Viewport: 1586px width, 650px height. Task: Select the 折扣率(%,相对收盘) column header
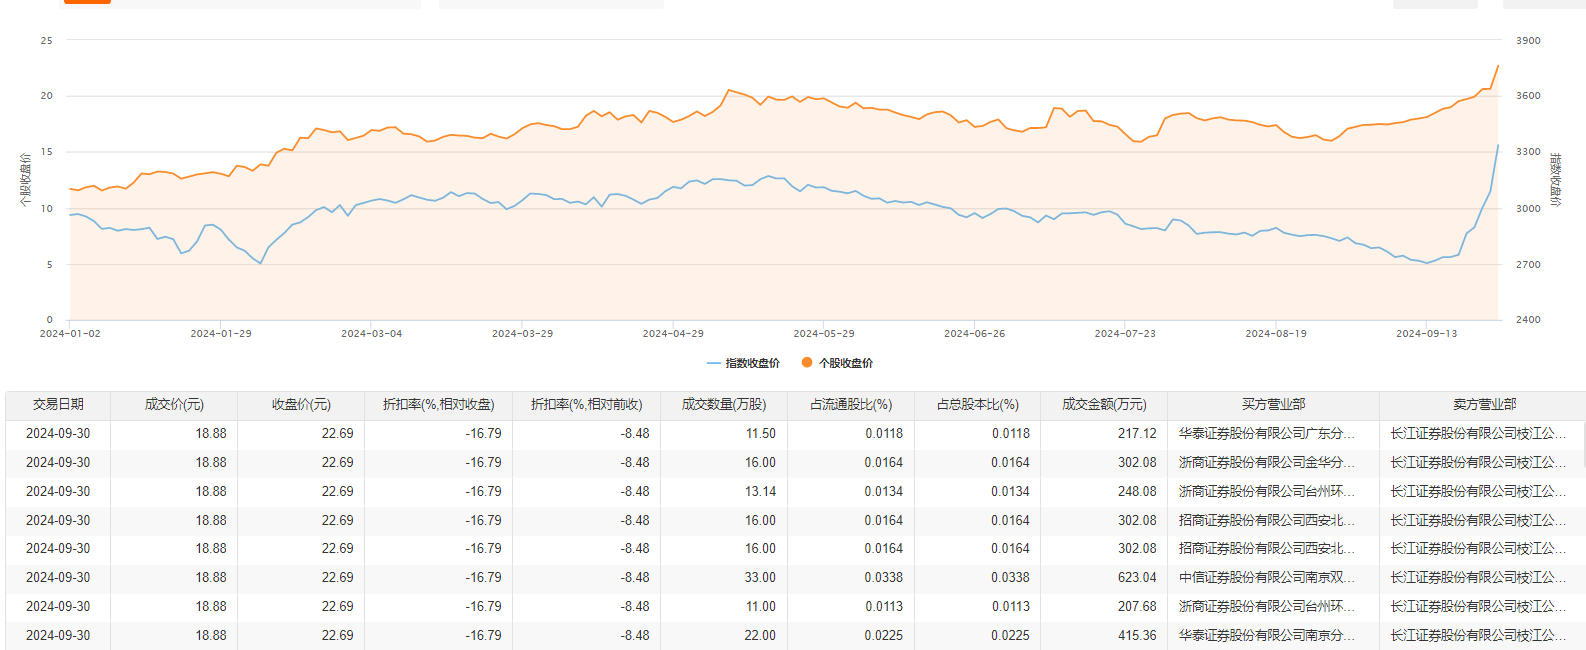(x=438, y=404)
